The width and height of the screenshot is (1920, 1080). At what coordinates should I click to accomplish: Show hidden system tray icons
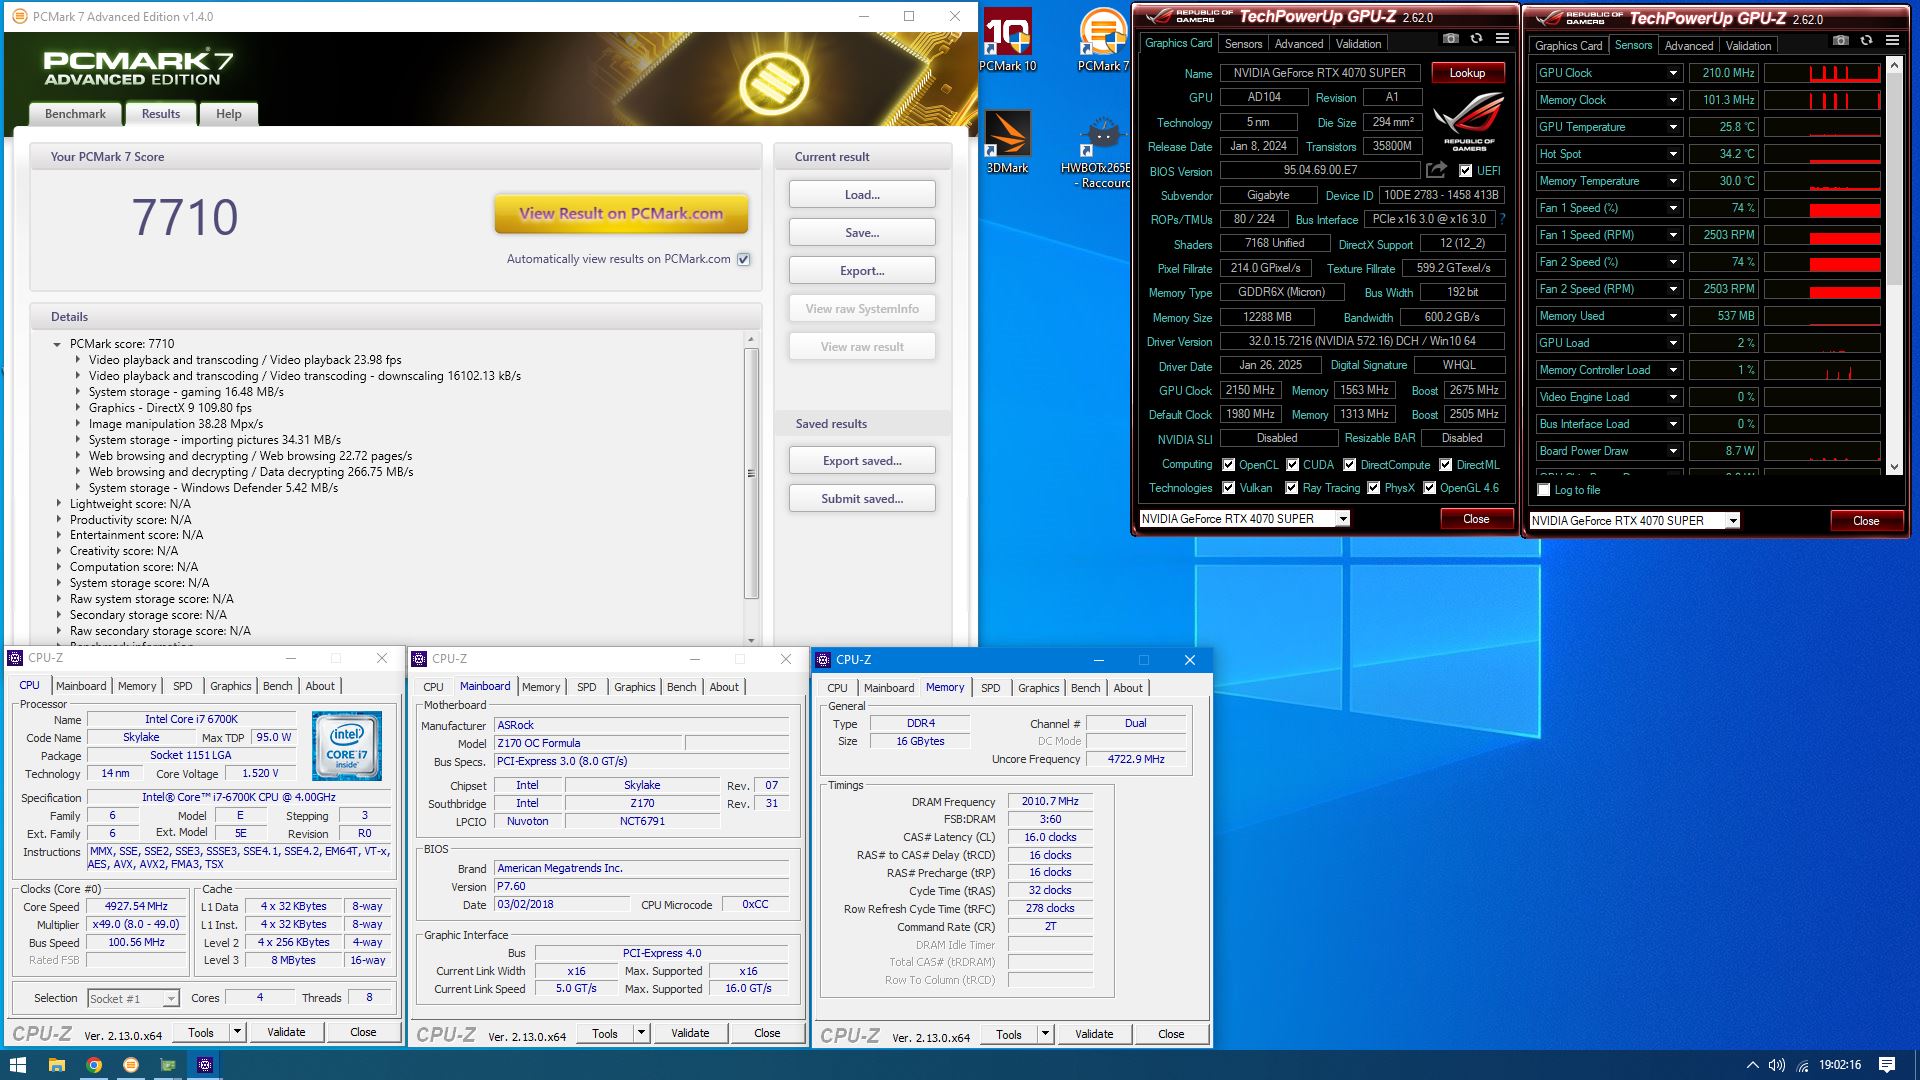1752,1065
